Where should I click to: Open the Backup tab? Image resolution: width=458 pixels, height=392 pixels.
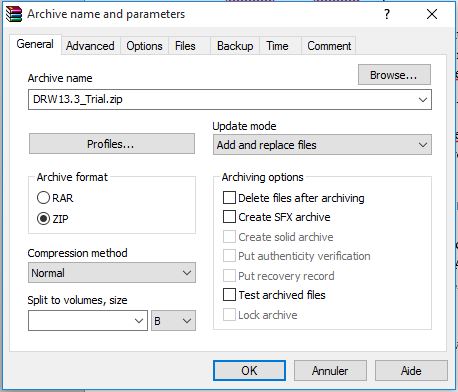point(235,46)
